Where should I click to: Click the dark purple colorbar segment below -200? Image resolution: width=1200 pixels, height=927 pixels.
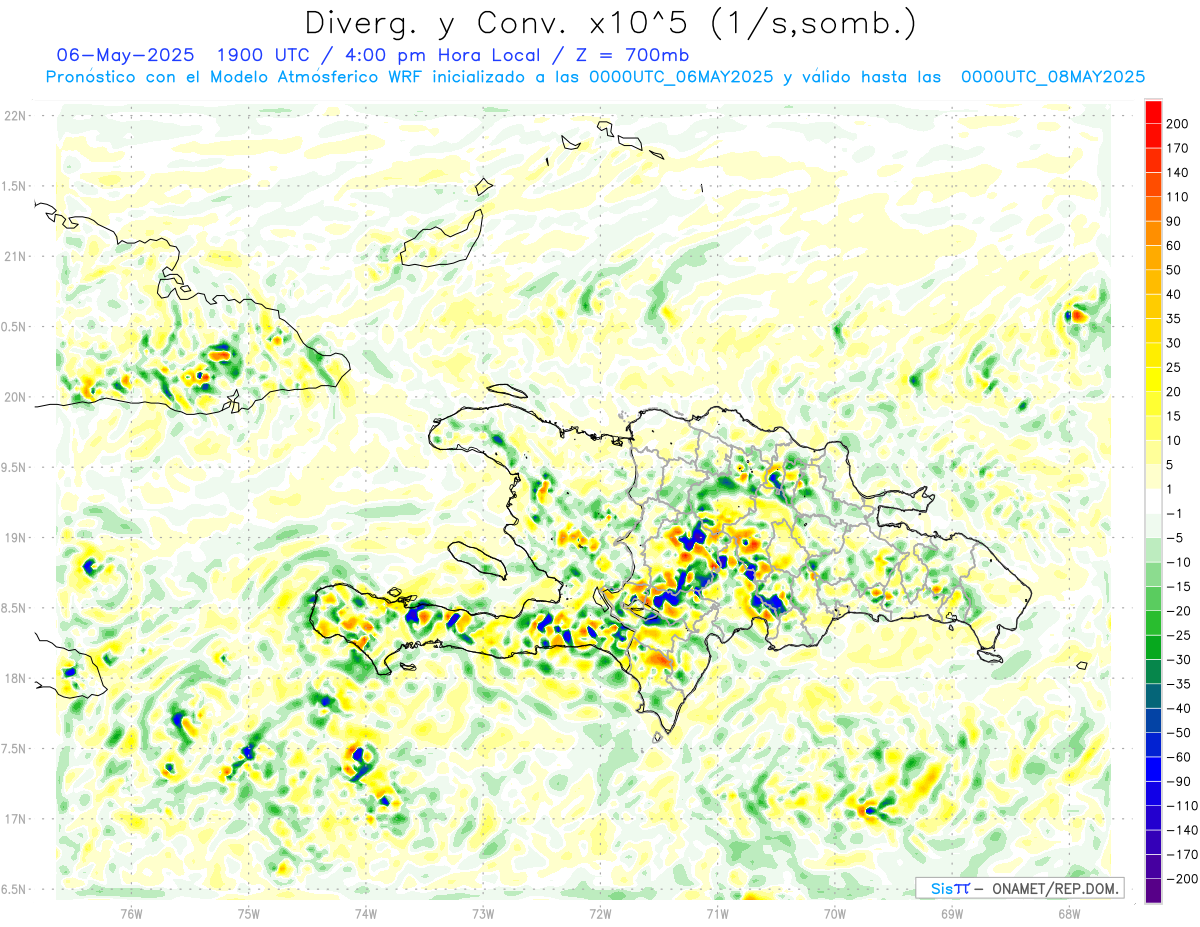tap(1153, 891)
